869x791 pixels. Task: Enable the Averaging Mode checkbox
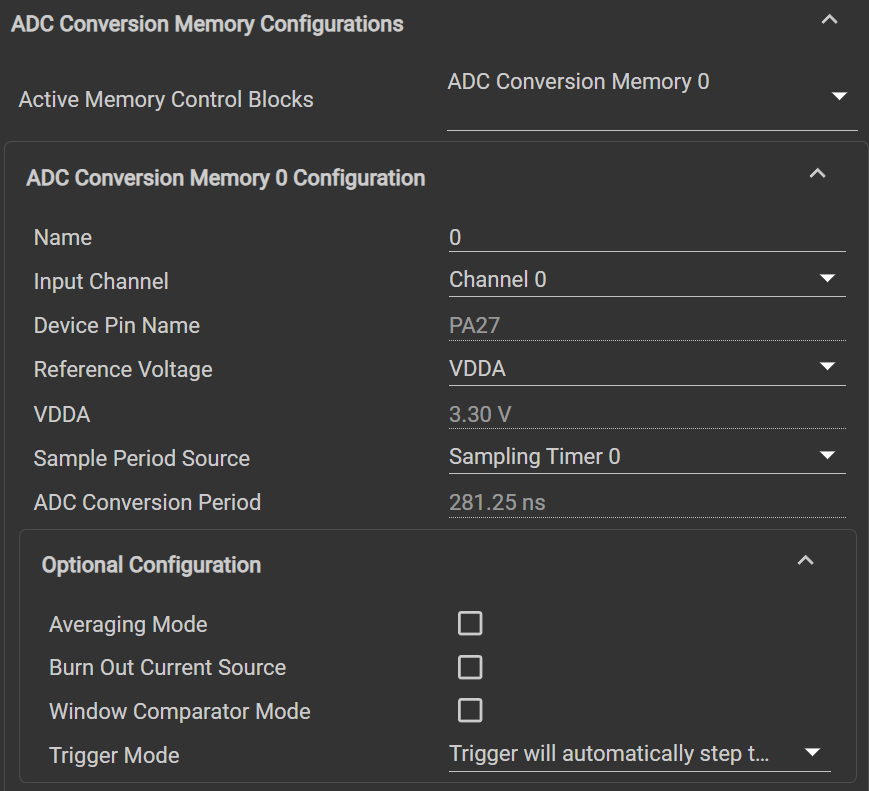tap(470, 624)
